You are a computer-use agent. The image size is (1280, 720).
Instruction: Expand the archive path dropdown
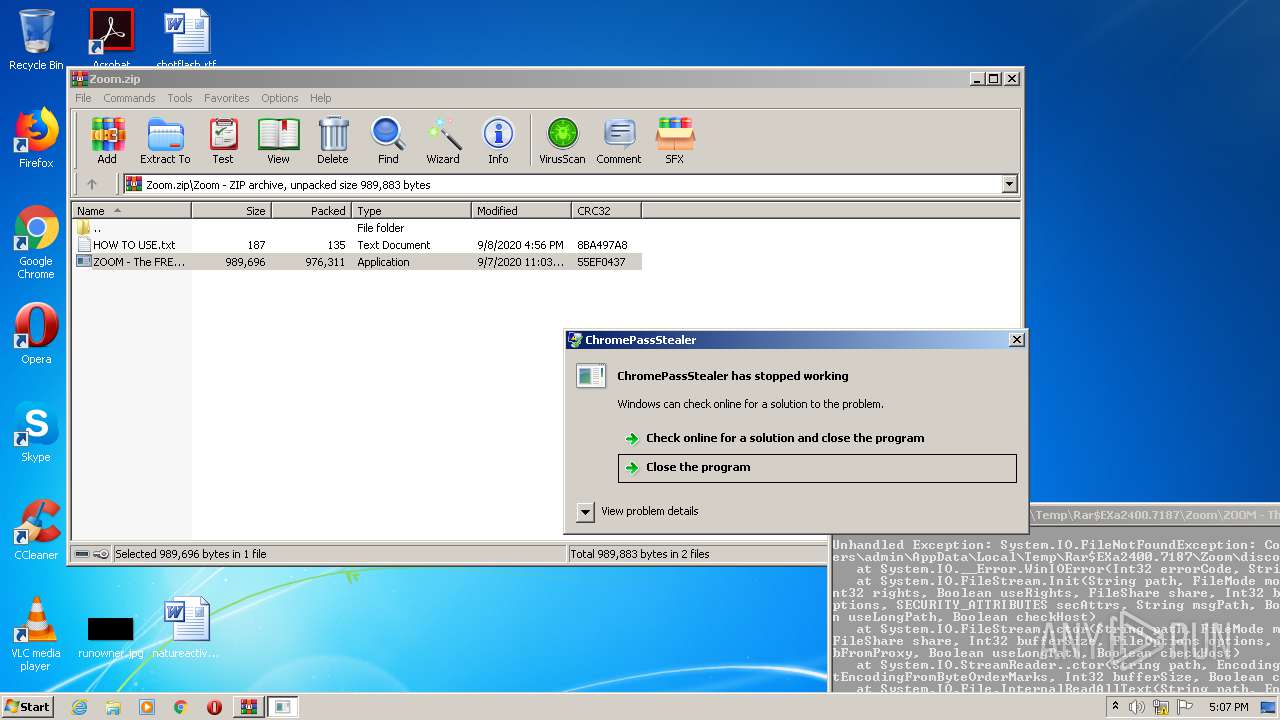tap(1009, 184)
